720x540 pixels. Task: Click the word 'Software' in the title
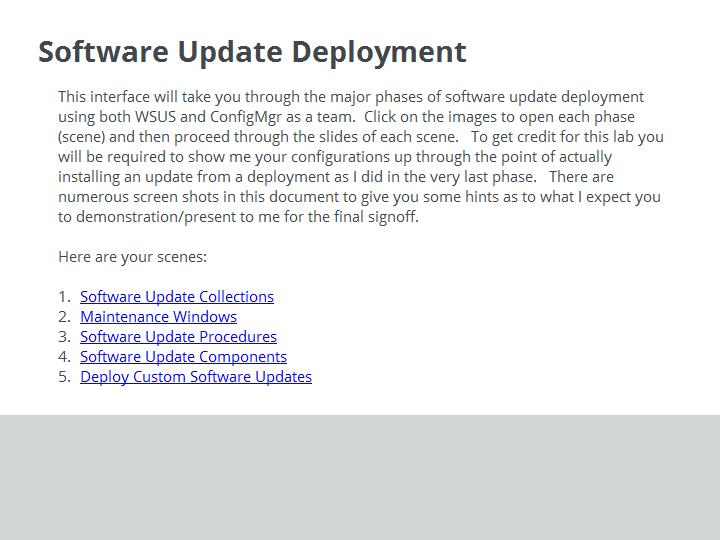click(x=103, y=52)
